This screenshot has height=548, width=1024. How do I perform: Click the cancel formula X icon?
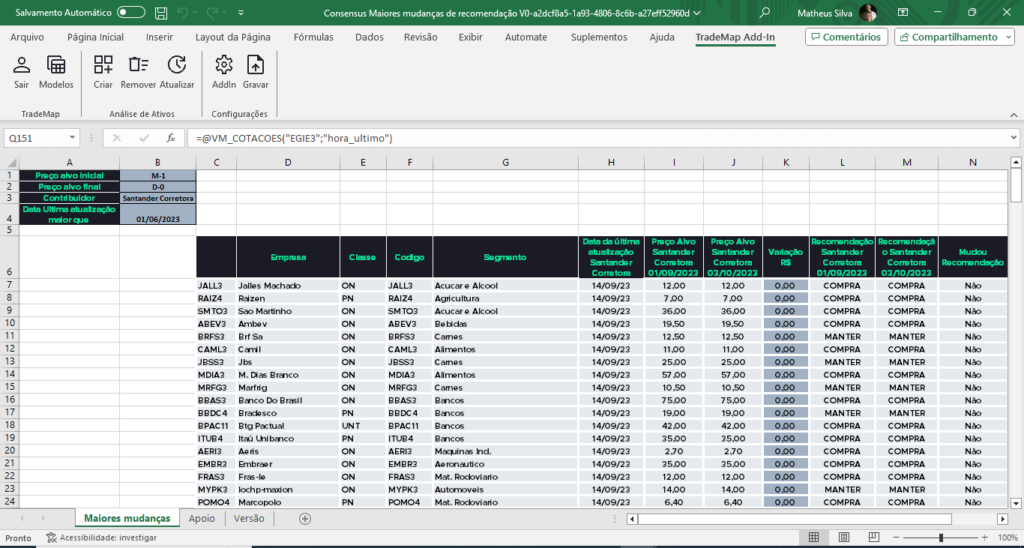[x=117, y=138]
